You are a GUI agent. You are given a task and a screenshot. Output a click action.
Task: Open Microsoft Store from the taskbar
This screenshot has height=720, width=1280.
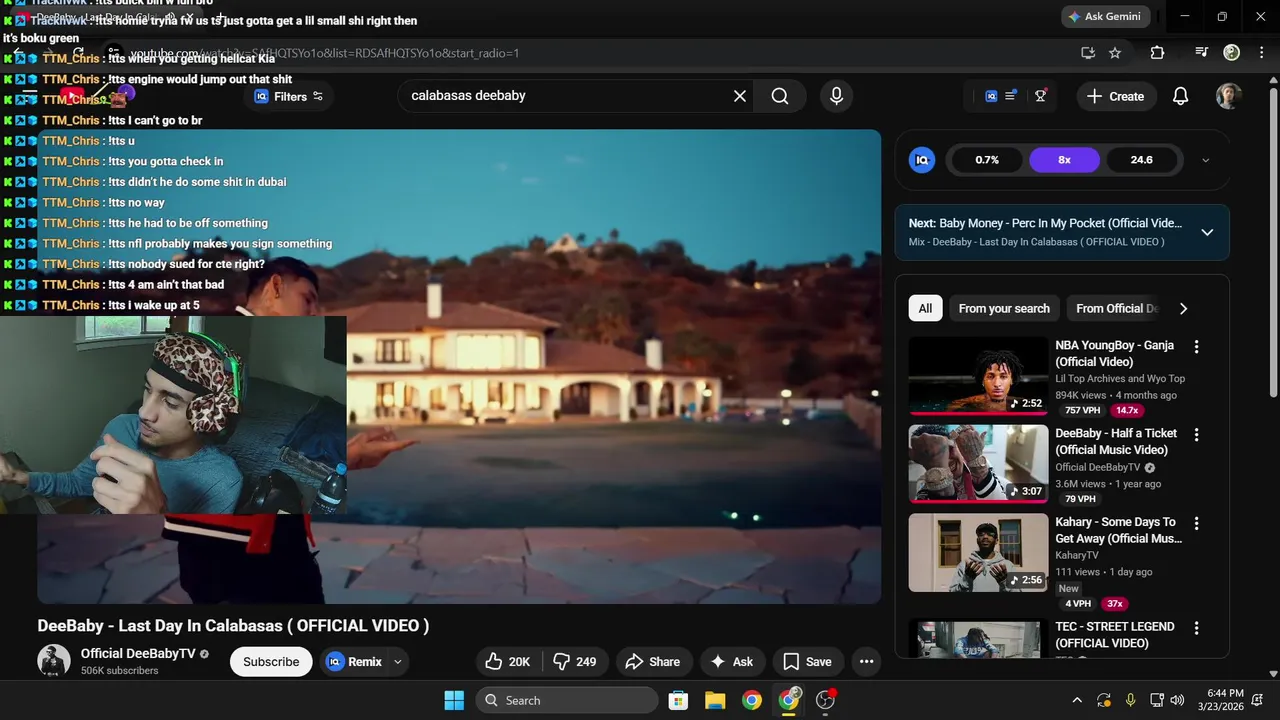678,700
